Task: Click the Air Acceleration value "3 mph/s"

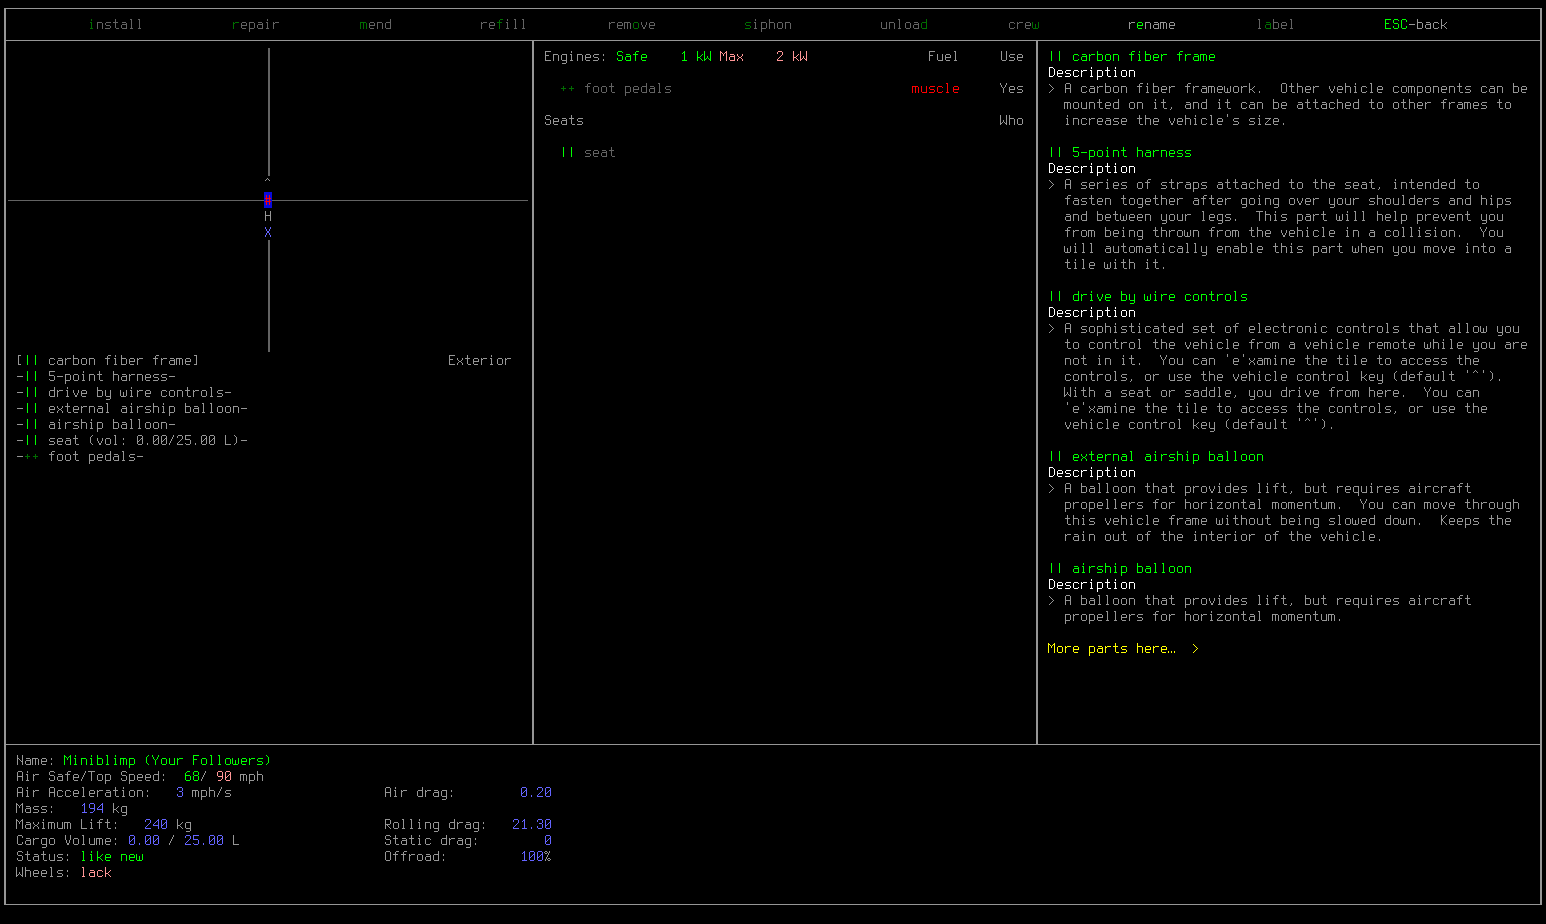Action: 203,793
